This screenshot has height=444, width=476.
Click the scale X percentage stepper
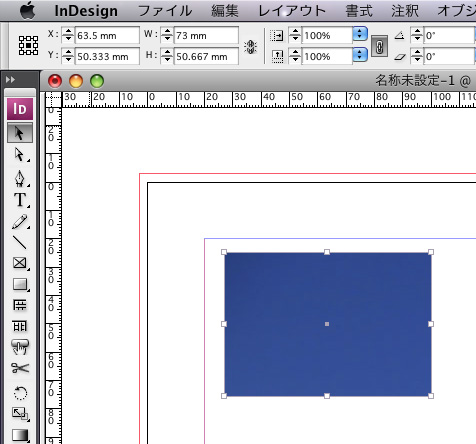tap(295, 35)
